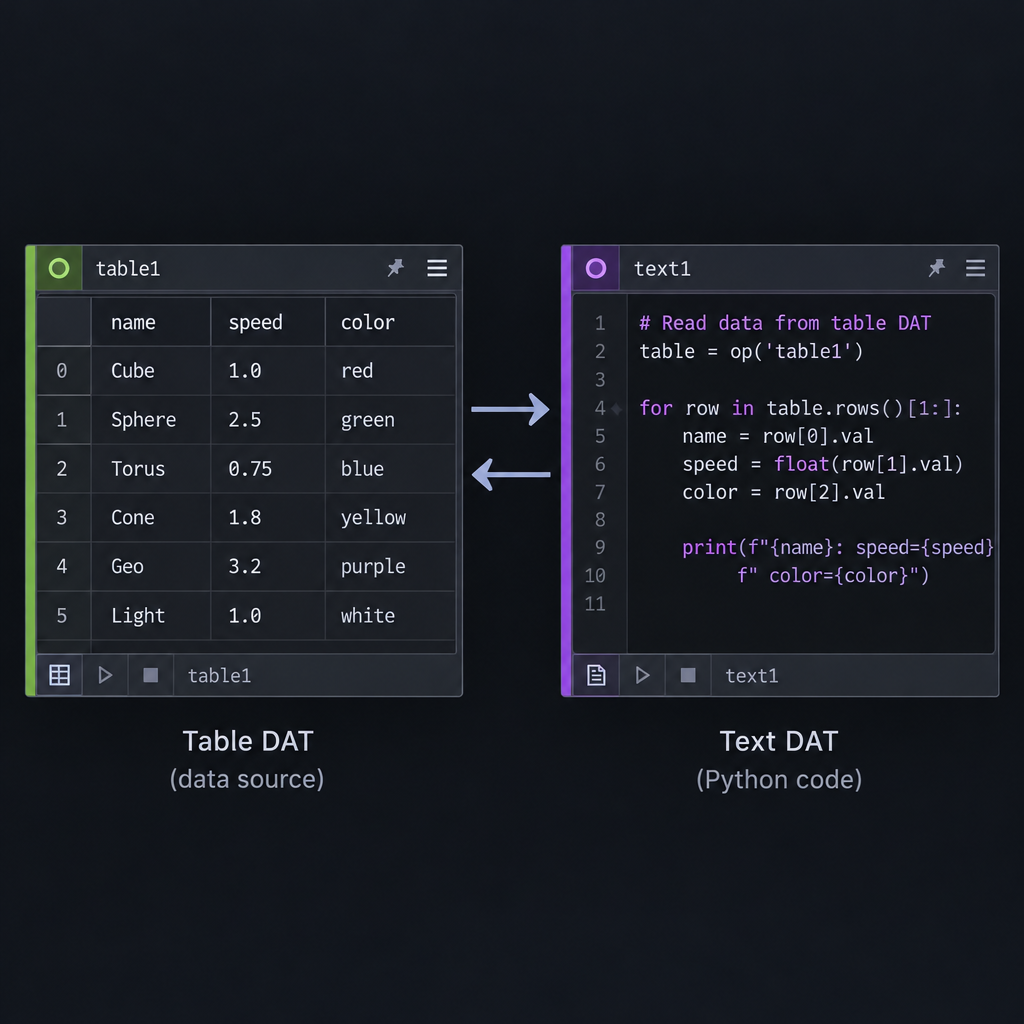Click the speed cell '0.75'
The height and width of the screenshot is (1024, 1024).
[x=268, y=469]
